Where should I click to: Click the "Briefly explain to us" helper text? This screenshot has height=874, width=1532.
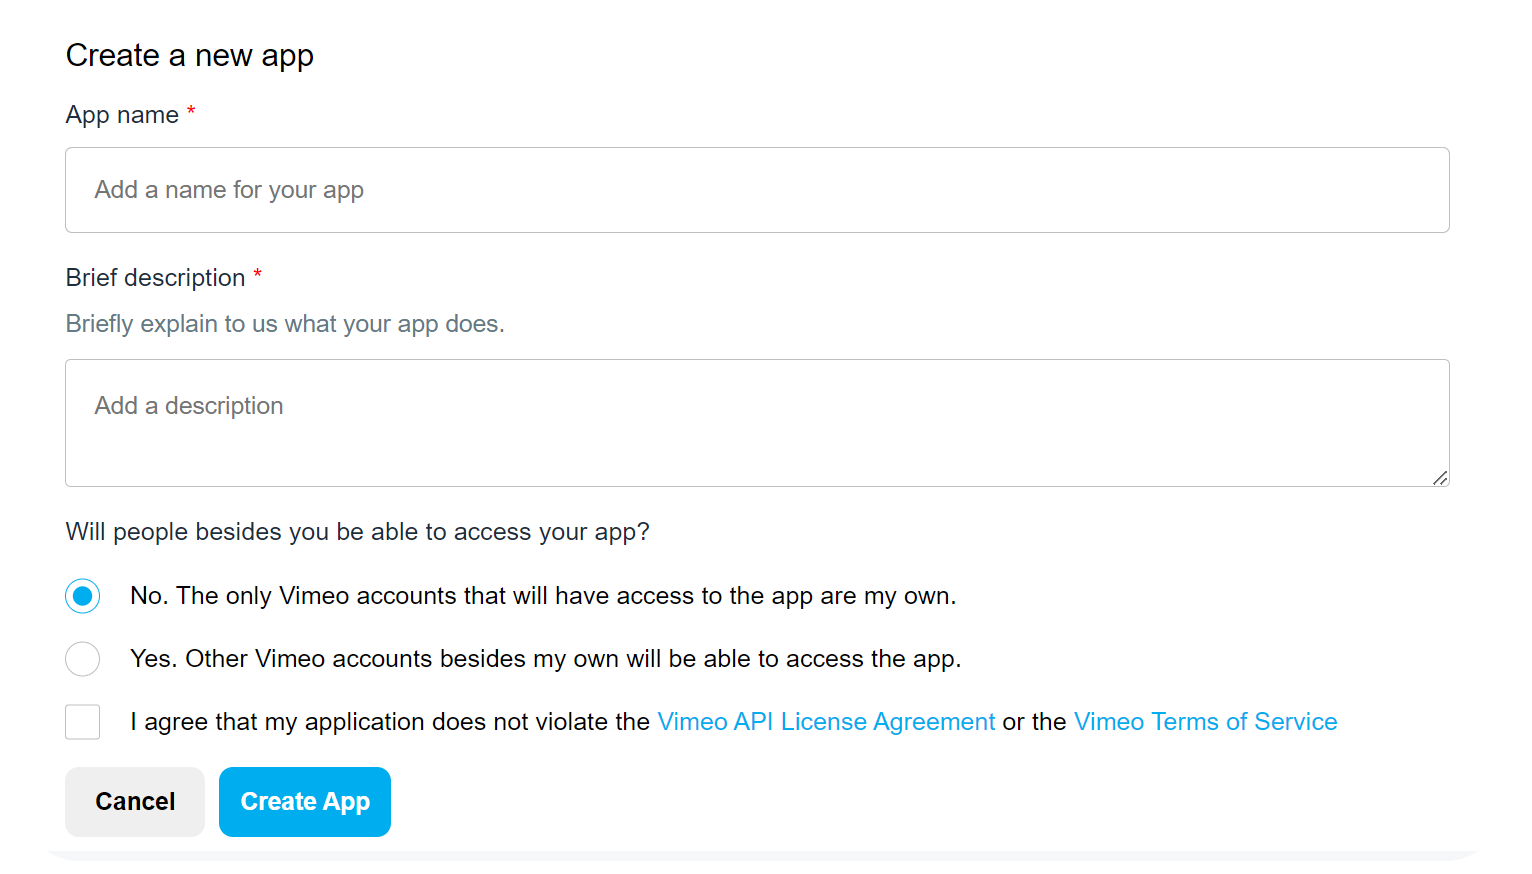[x=285, y=324]
